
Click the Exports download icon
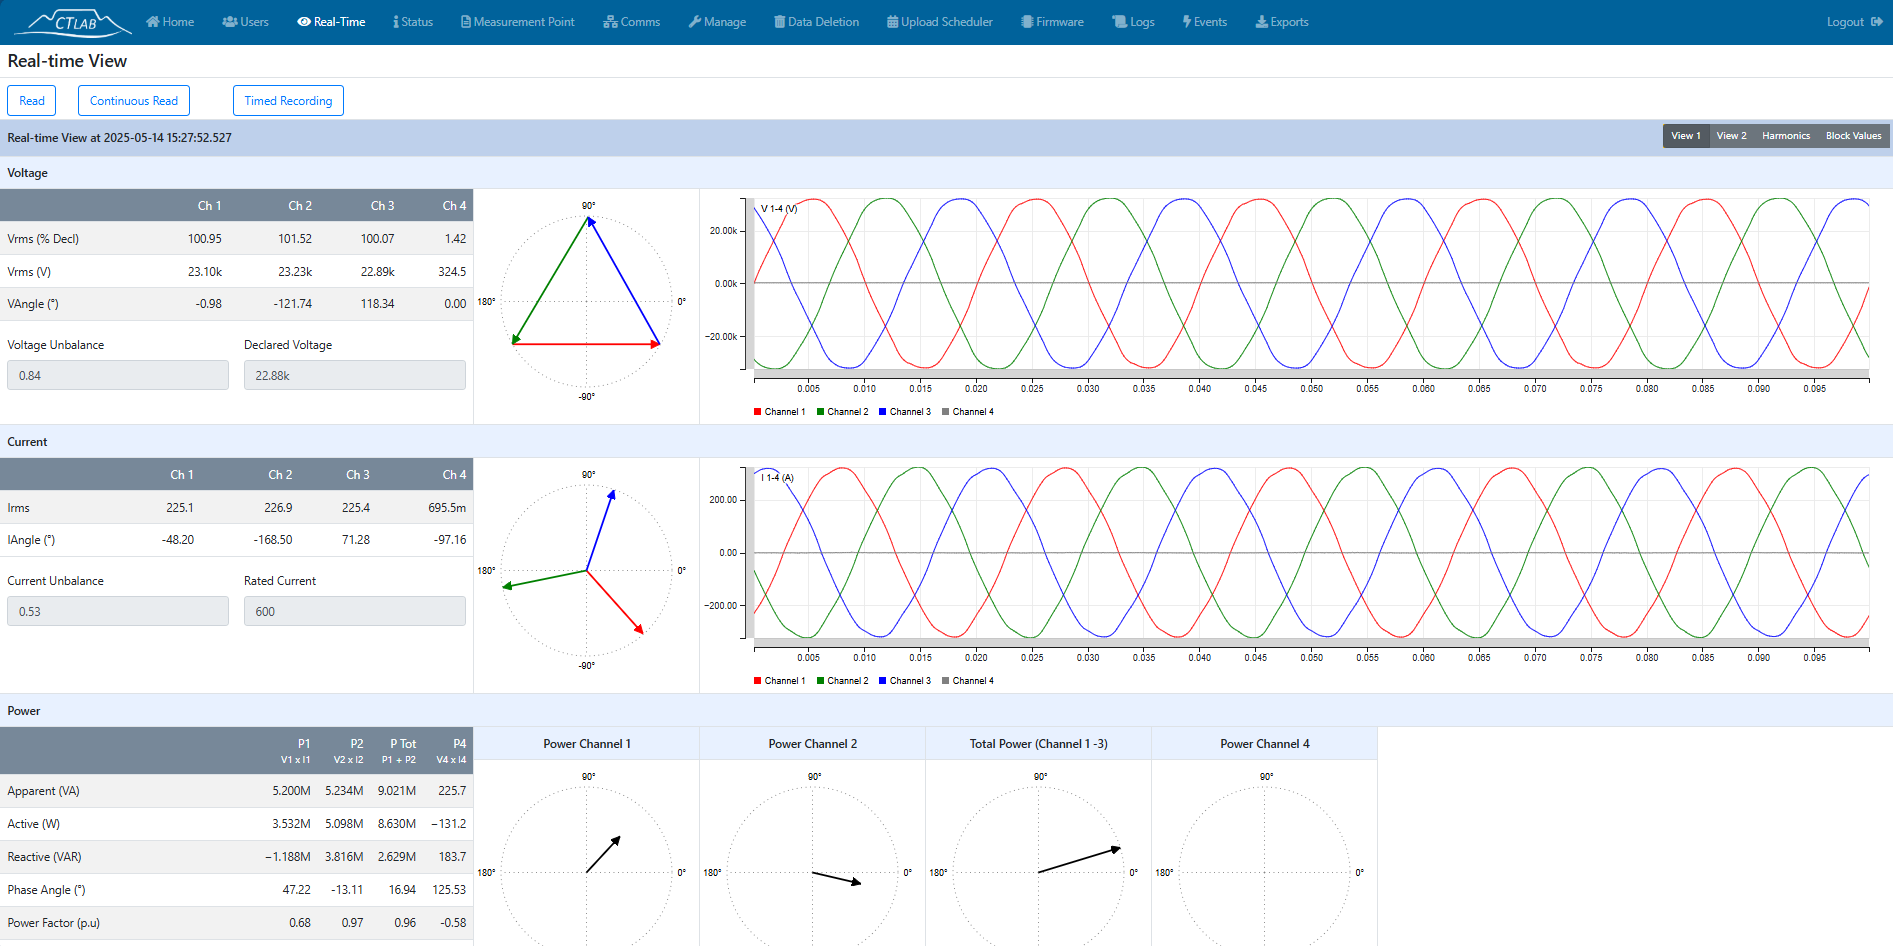point(1262,22)
